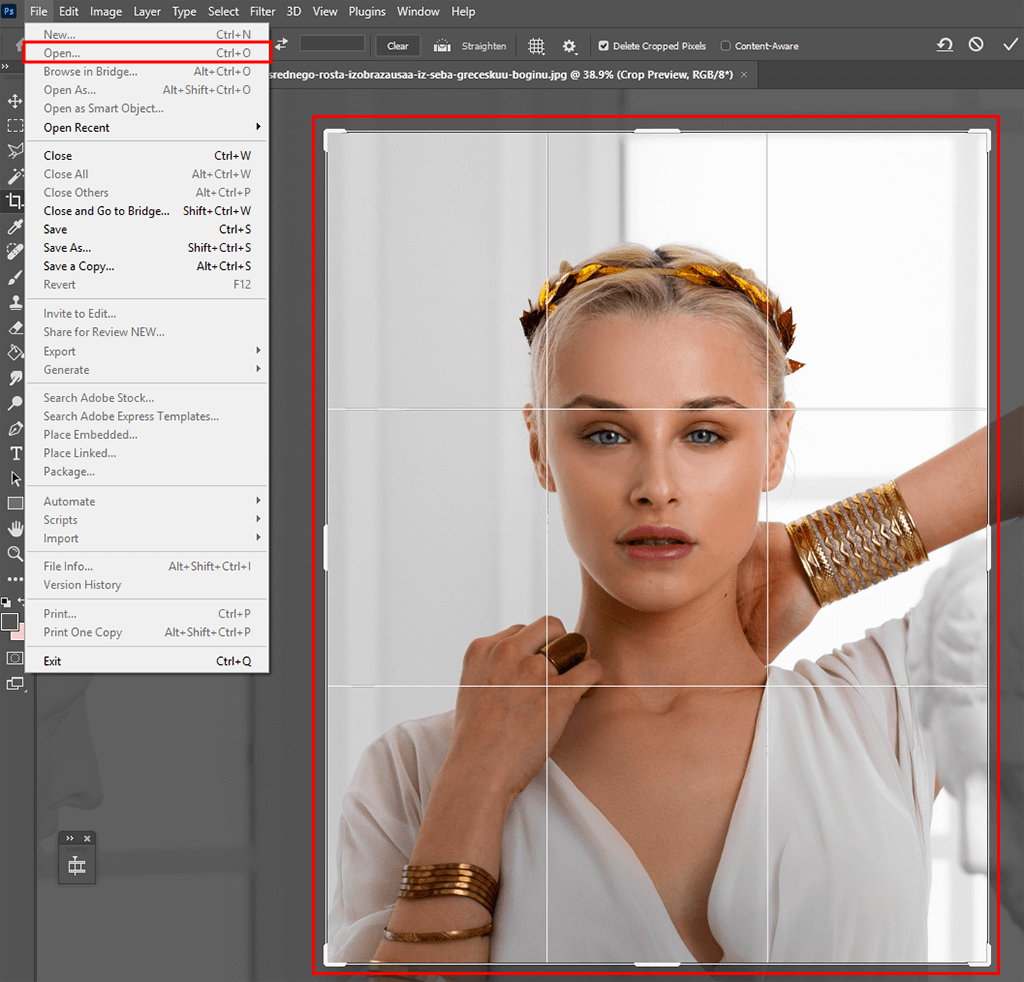Toggle Quick Mask mode
Image resolution: width=1024 pixels, height=982 pixels.
tap(15, 657)
